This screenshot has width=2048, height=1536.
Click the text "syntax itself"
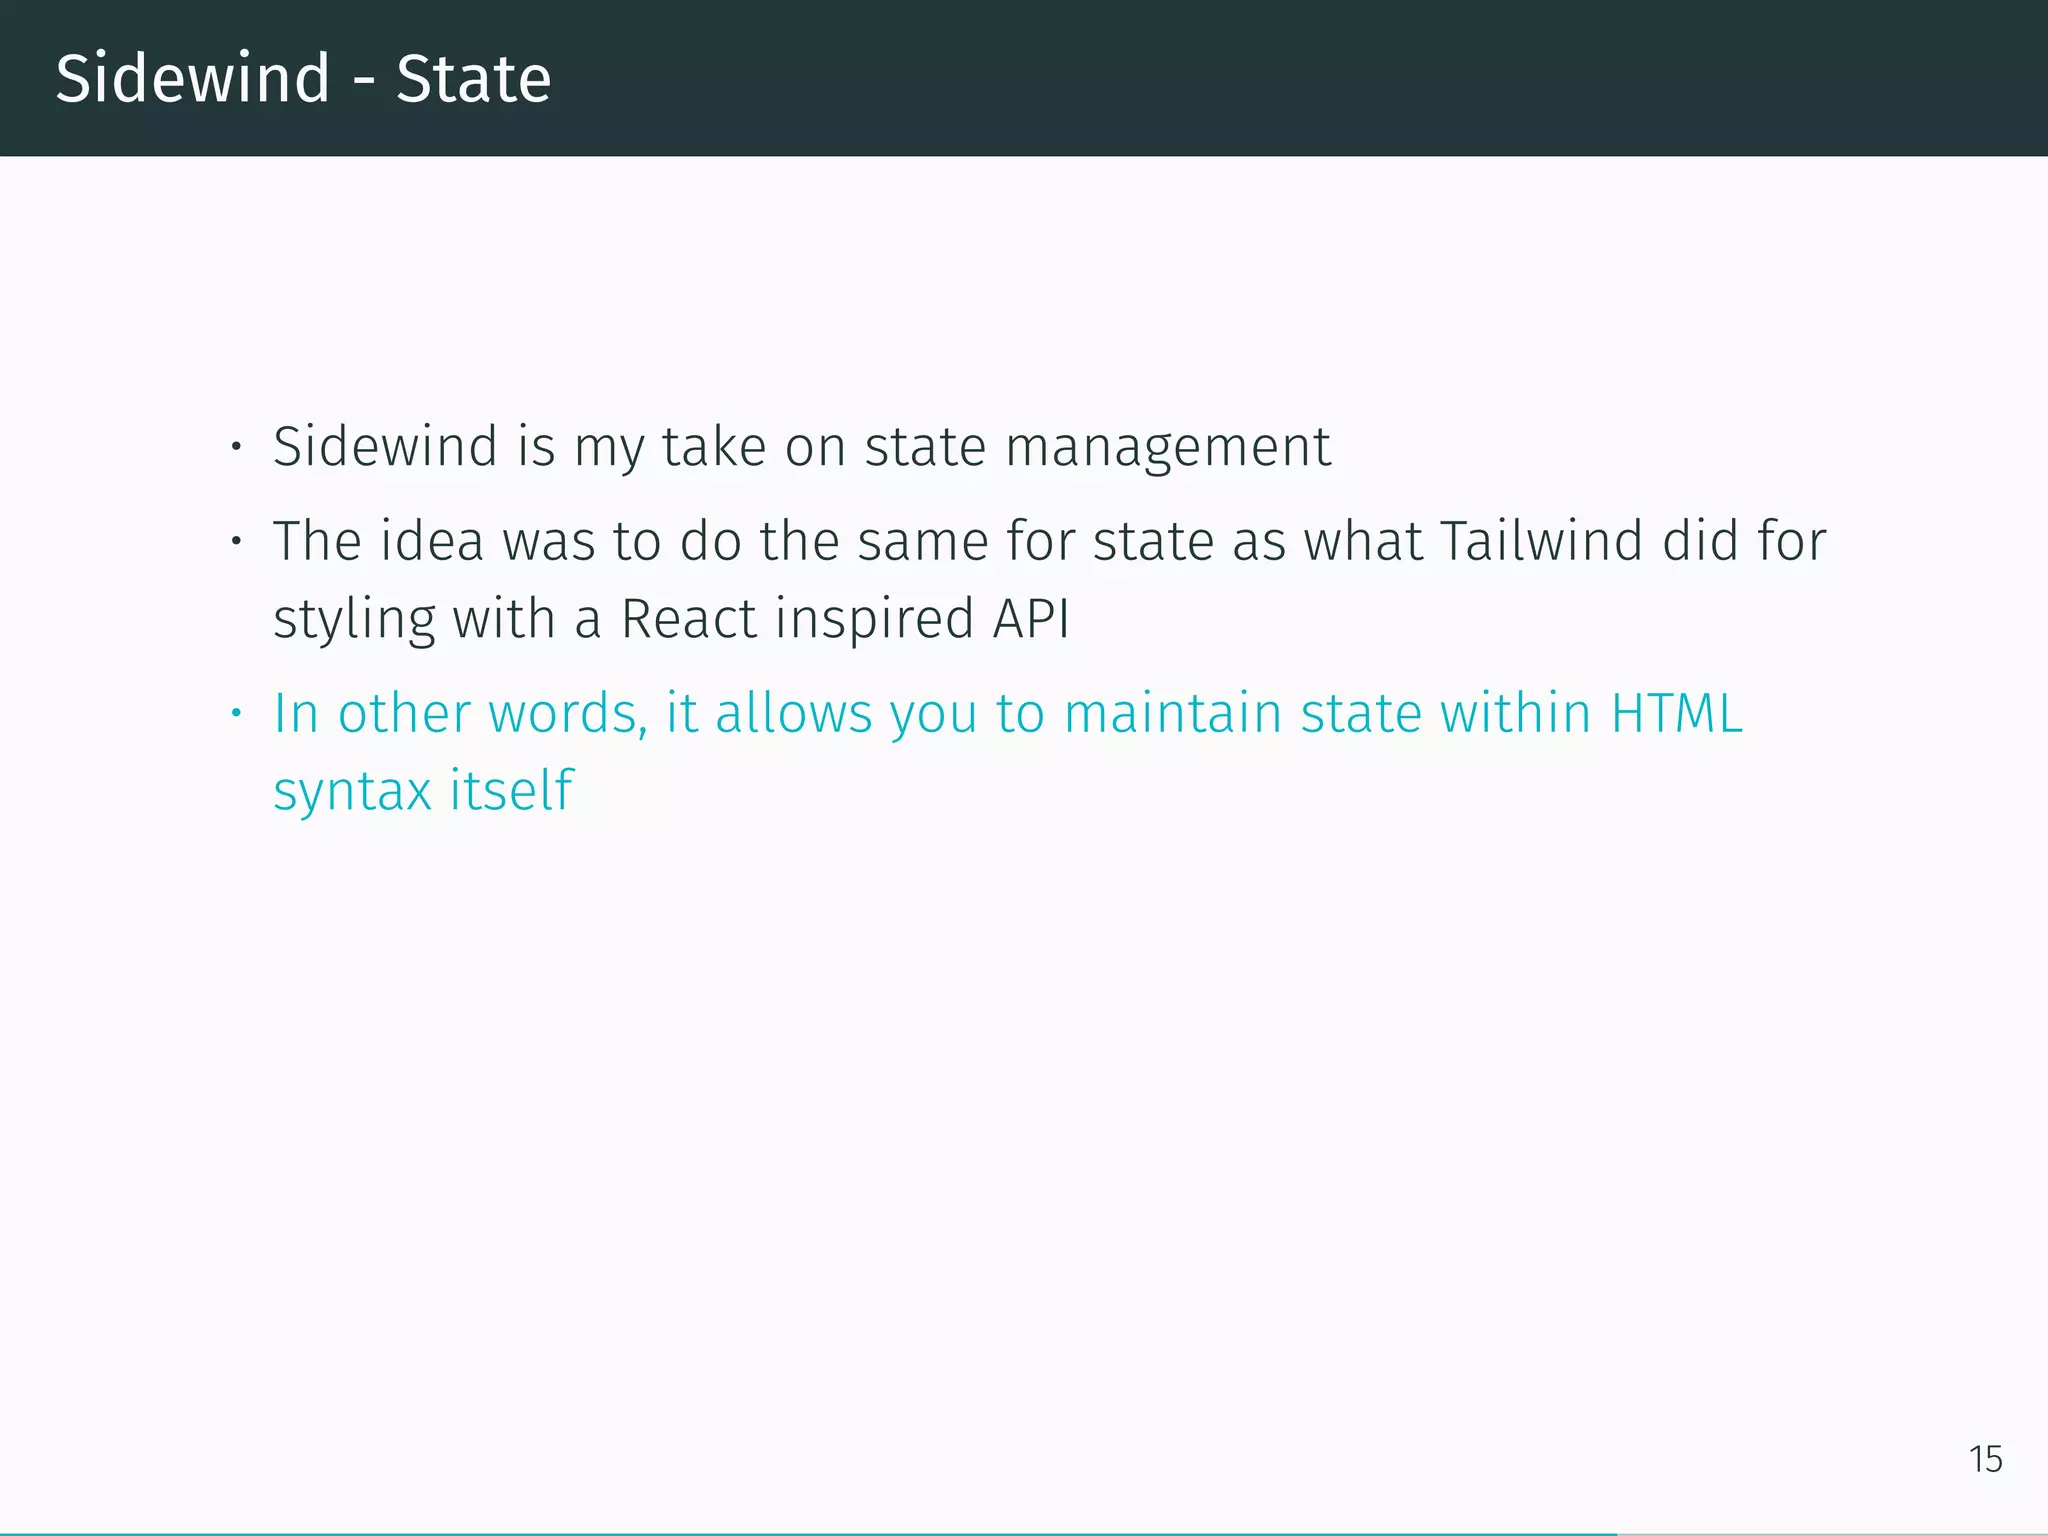tap(423, 791)
